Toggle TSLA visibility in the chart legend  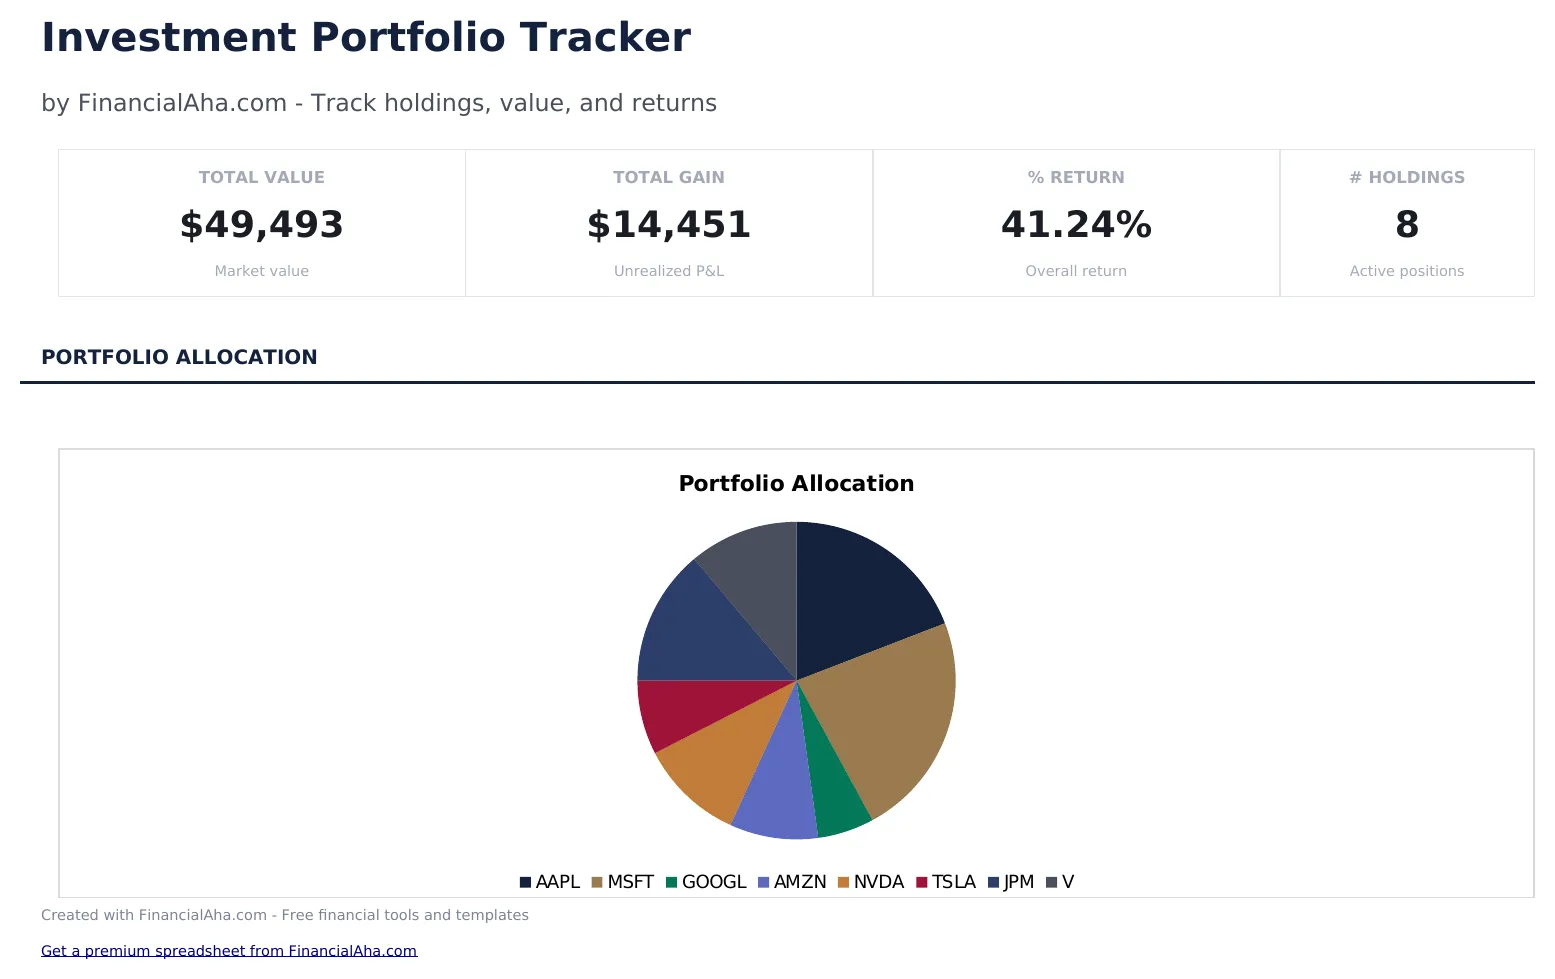tap(946, 882)
